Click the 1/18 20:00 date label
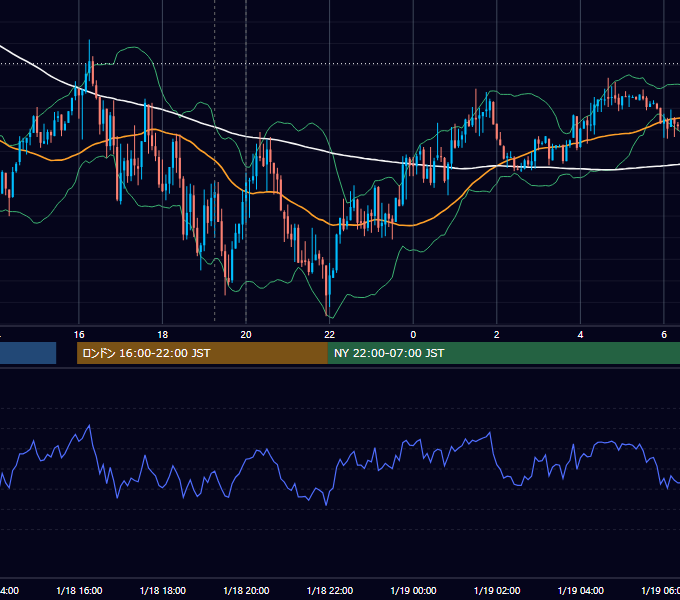 coord(246,591)
